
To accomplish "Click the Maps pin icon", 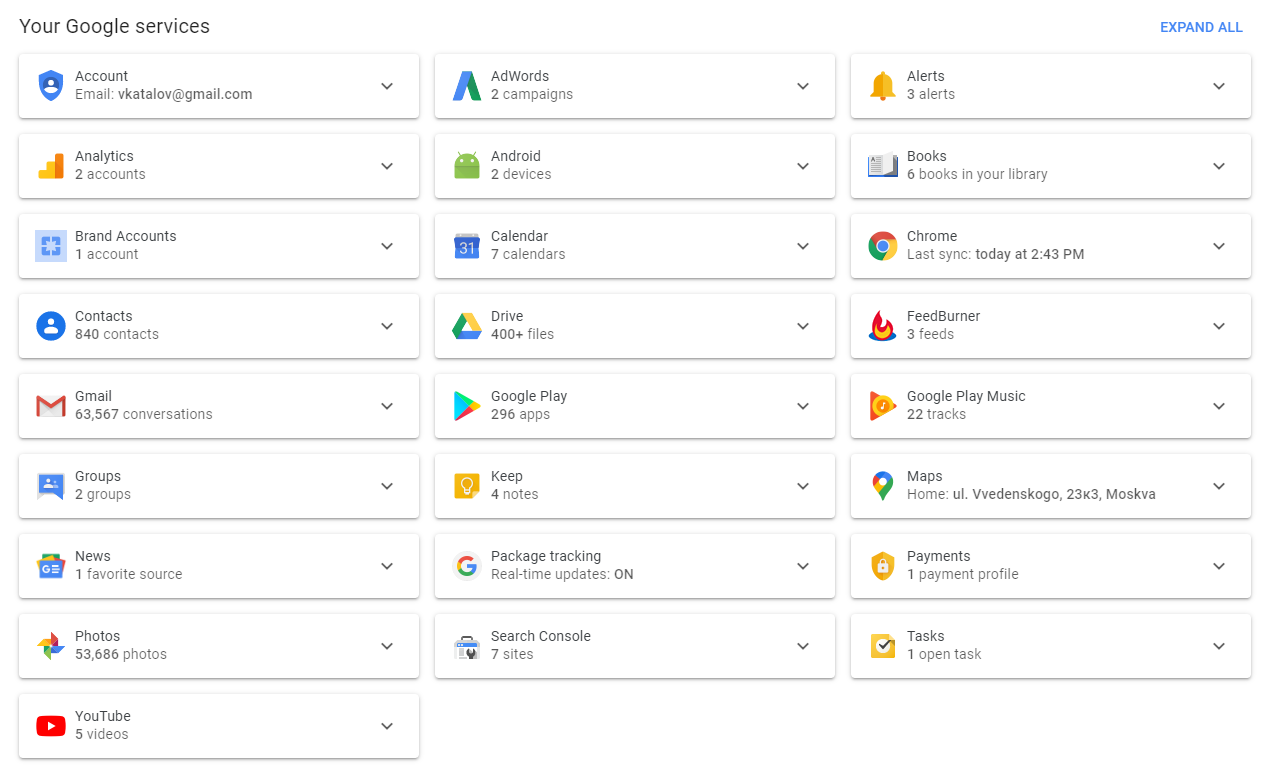I will [x=883, y=486].
